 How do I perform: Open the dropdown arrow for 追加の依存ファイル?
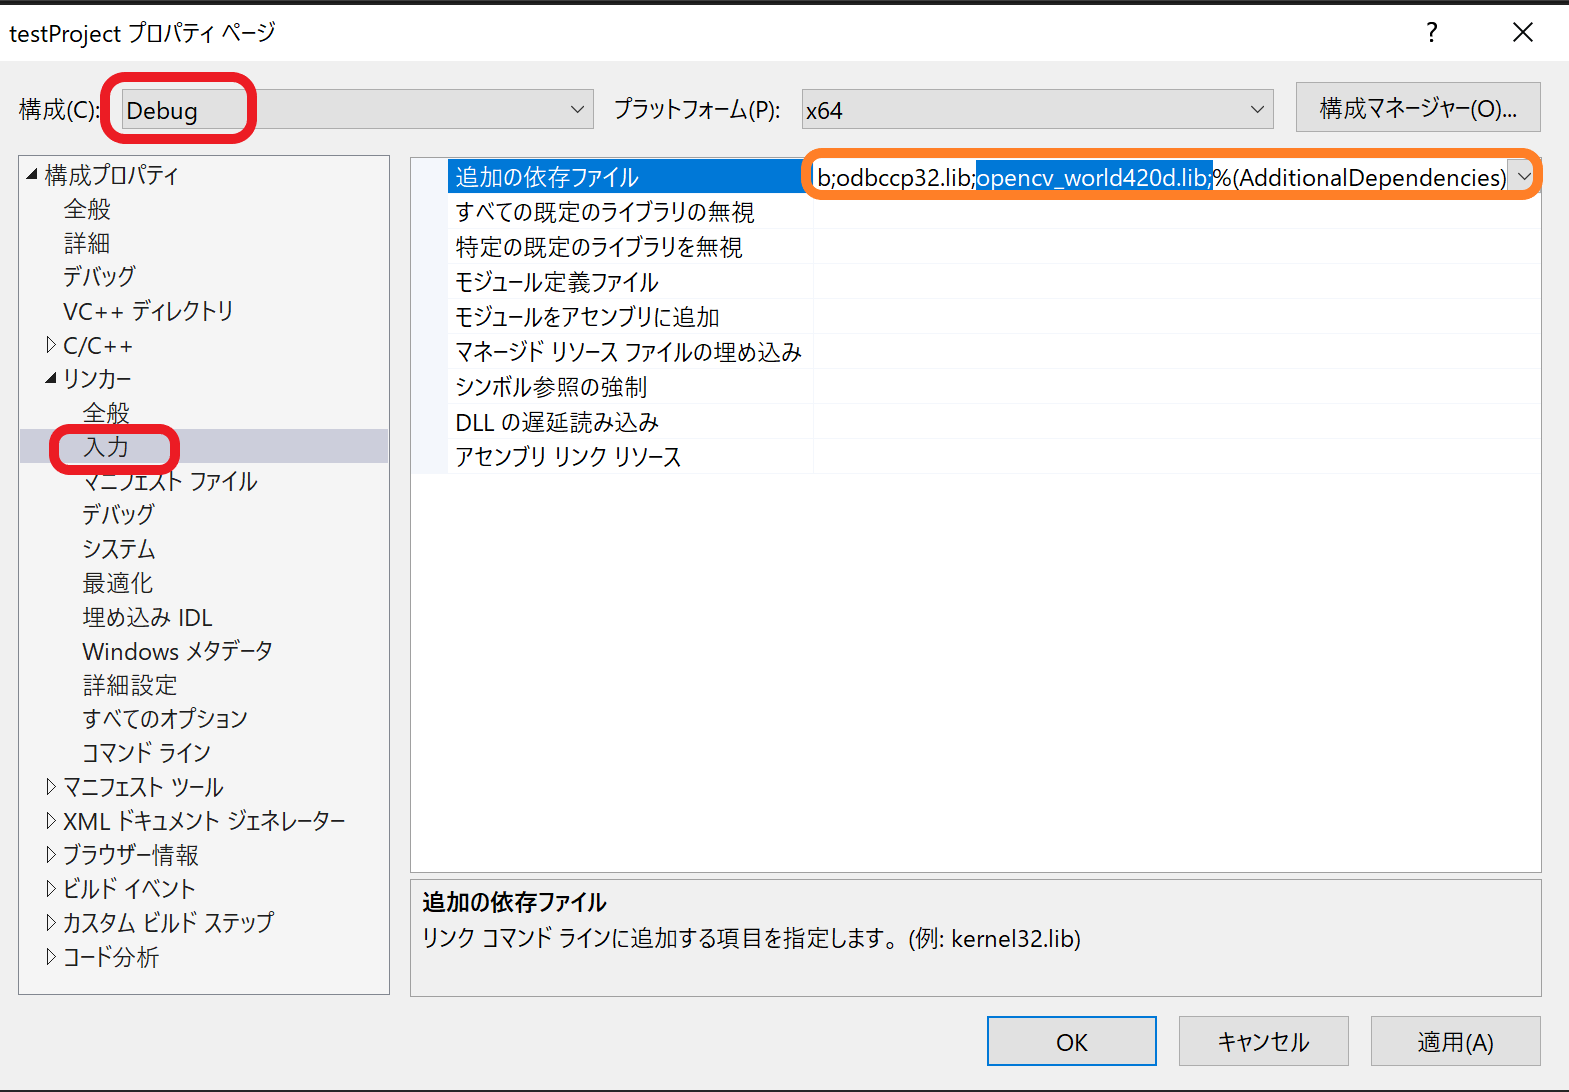(1524, 177)
